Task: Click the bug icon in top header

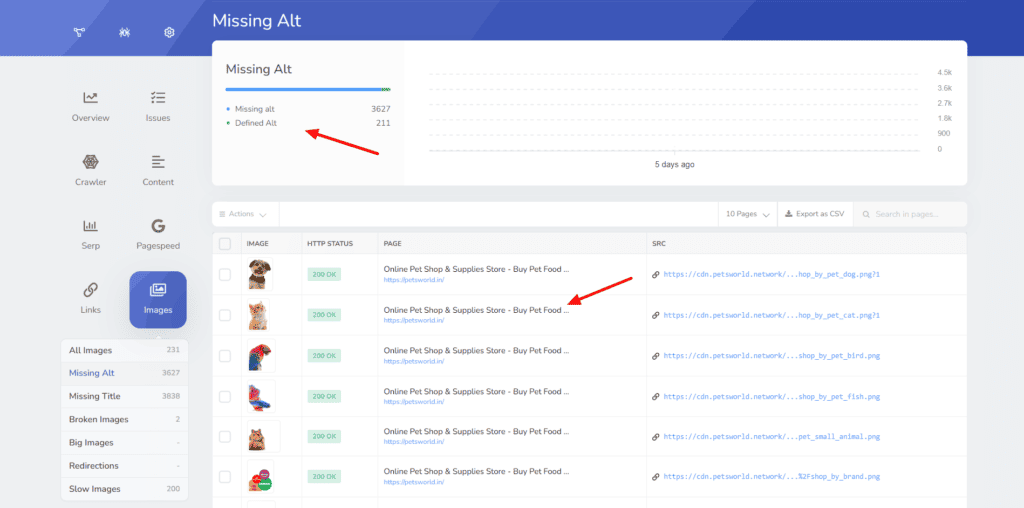Action: 124,32
